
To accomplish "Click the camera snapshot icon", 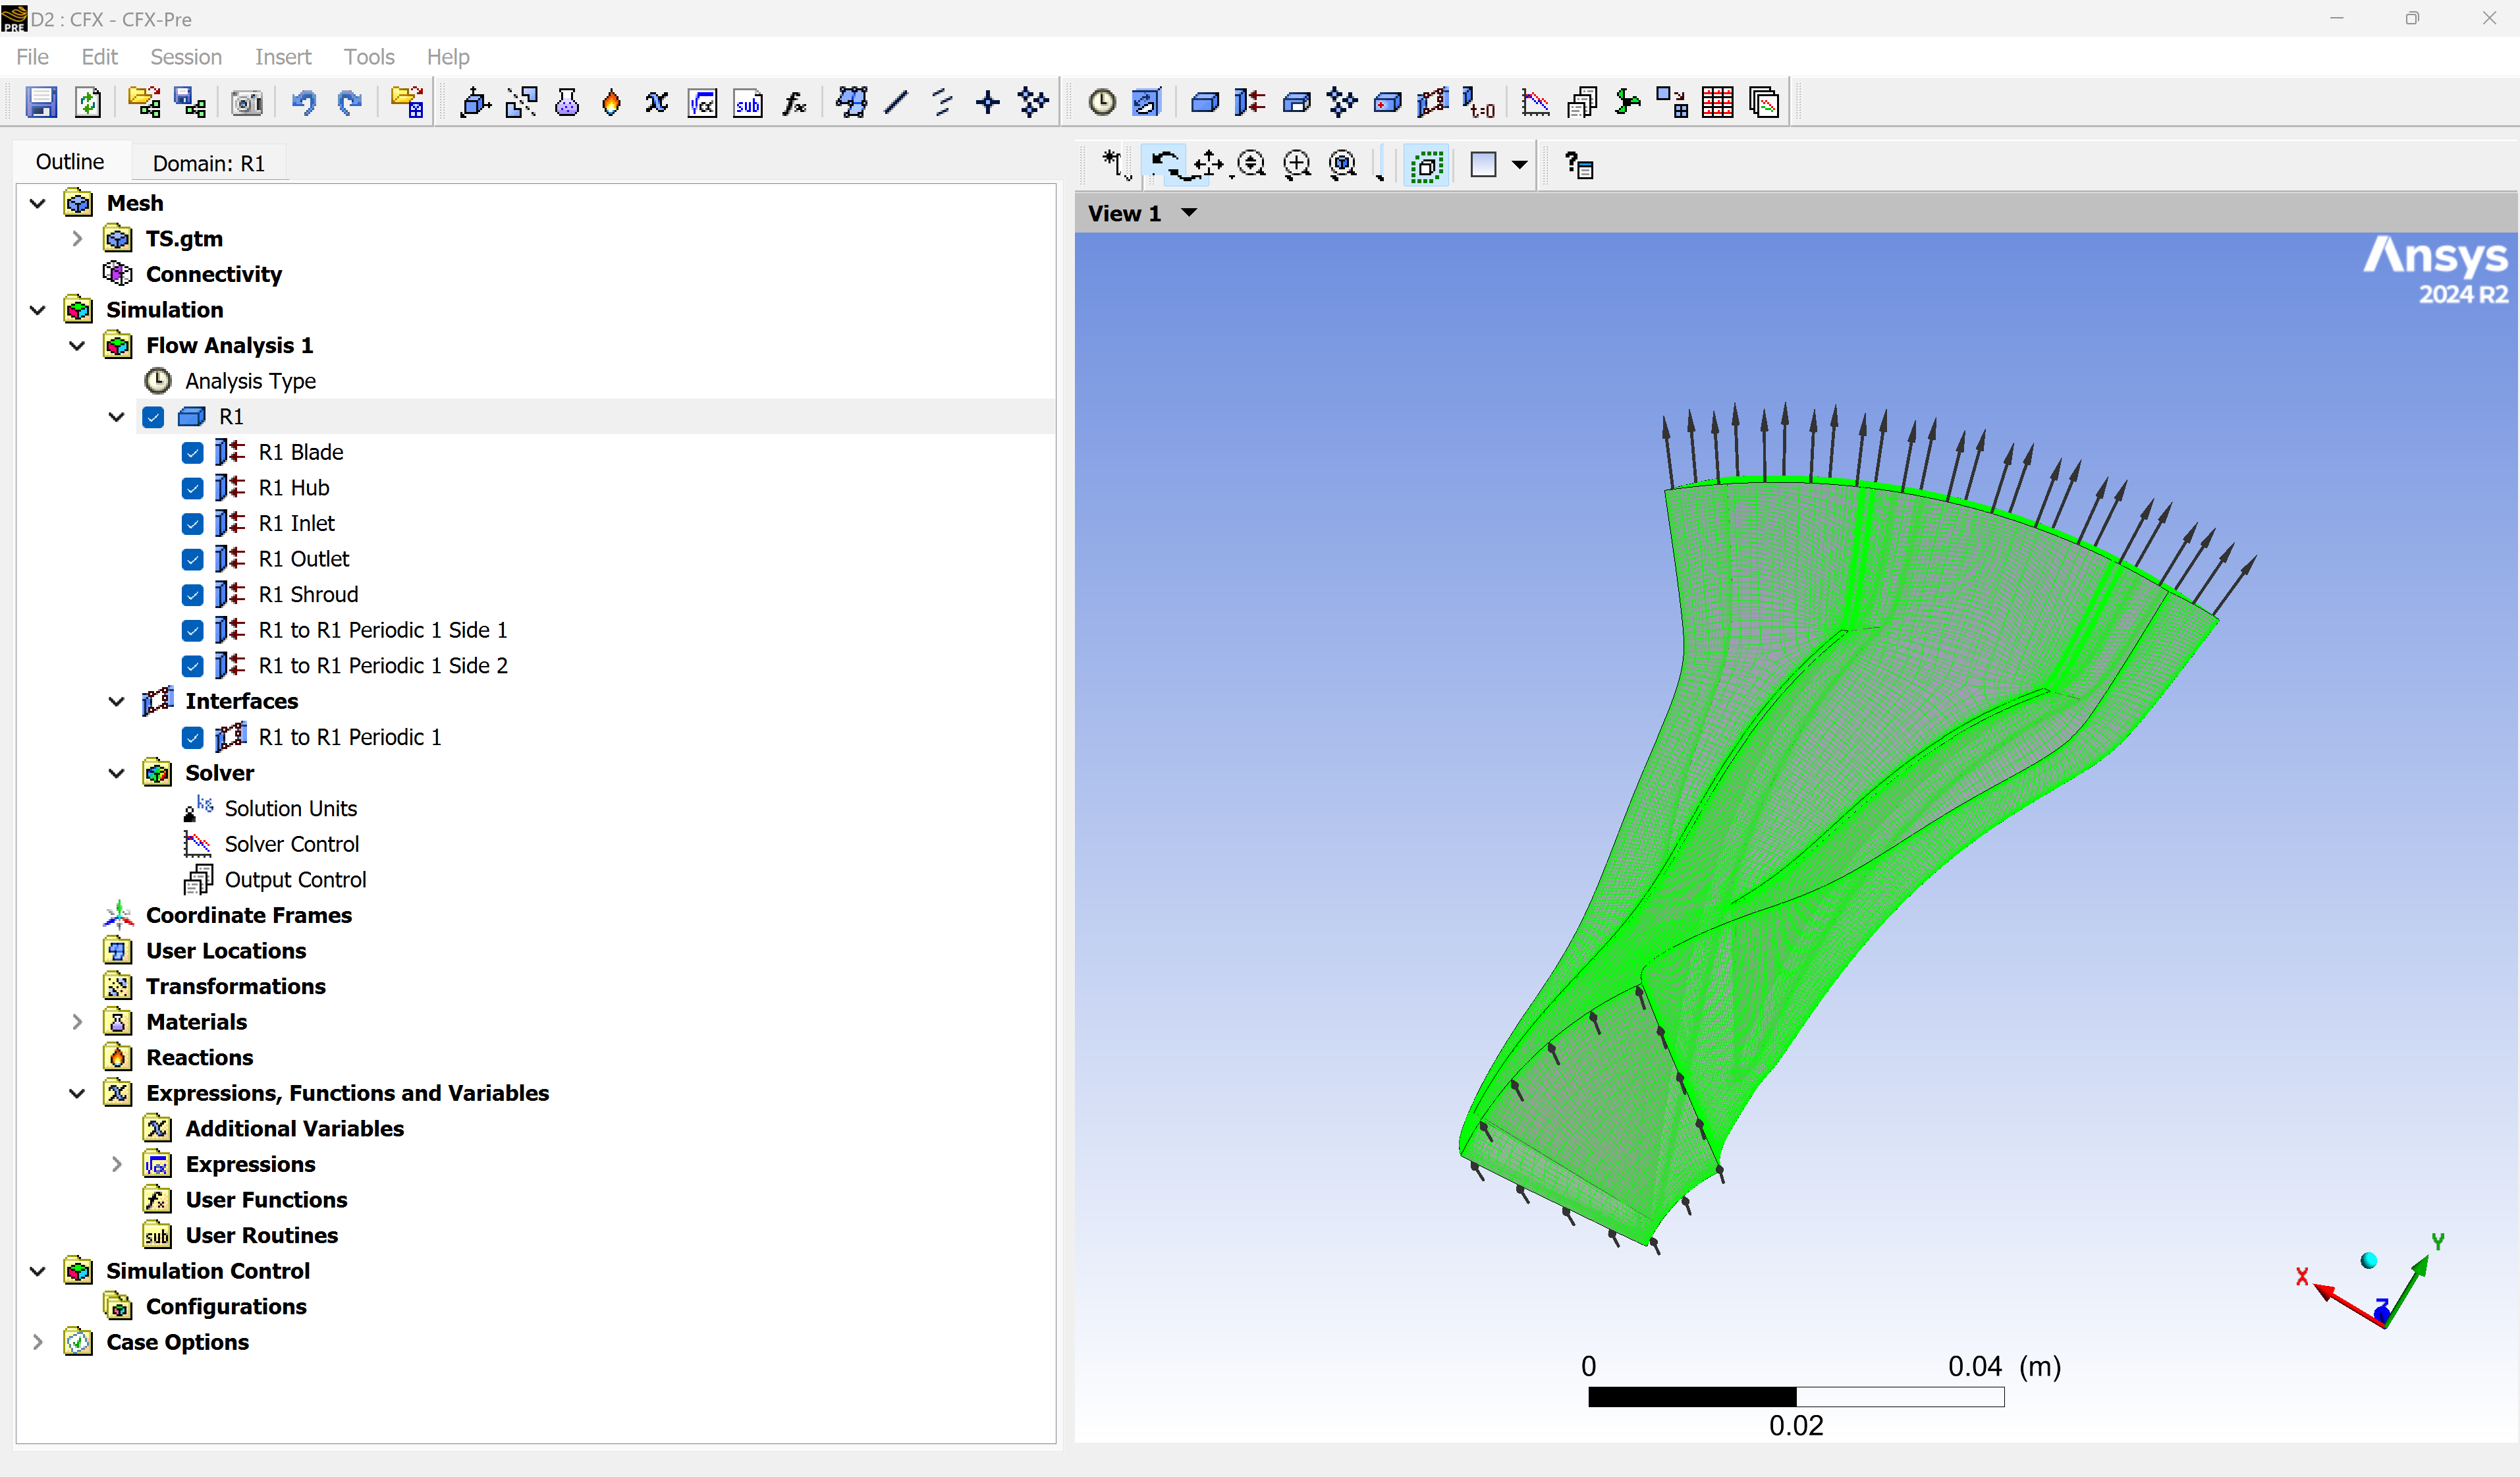I will [x=246, y=102].
